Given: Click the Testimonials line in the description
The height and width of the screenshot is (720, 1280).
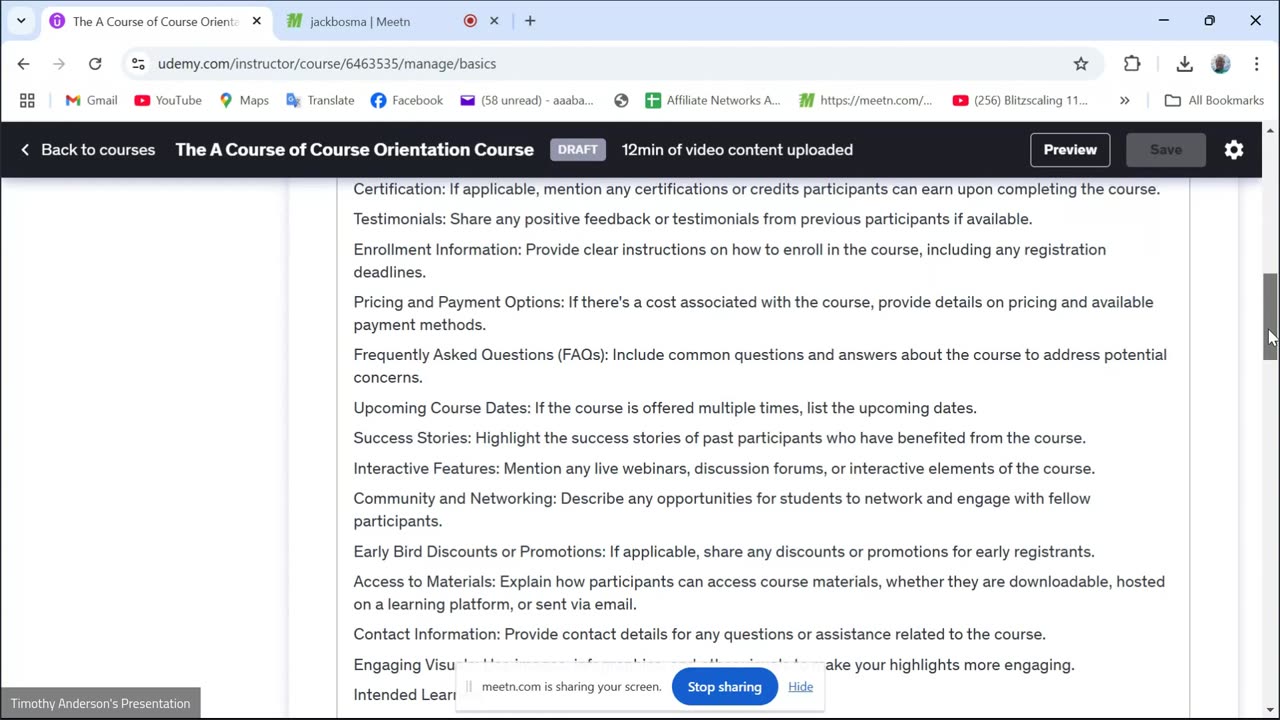Looking at the screenshot, I should (693, 219).
